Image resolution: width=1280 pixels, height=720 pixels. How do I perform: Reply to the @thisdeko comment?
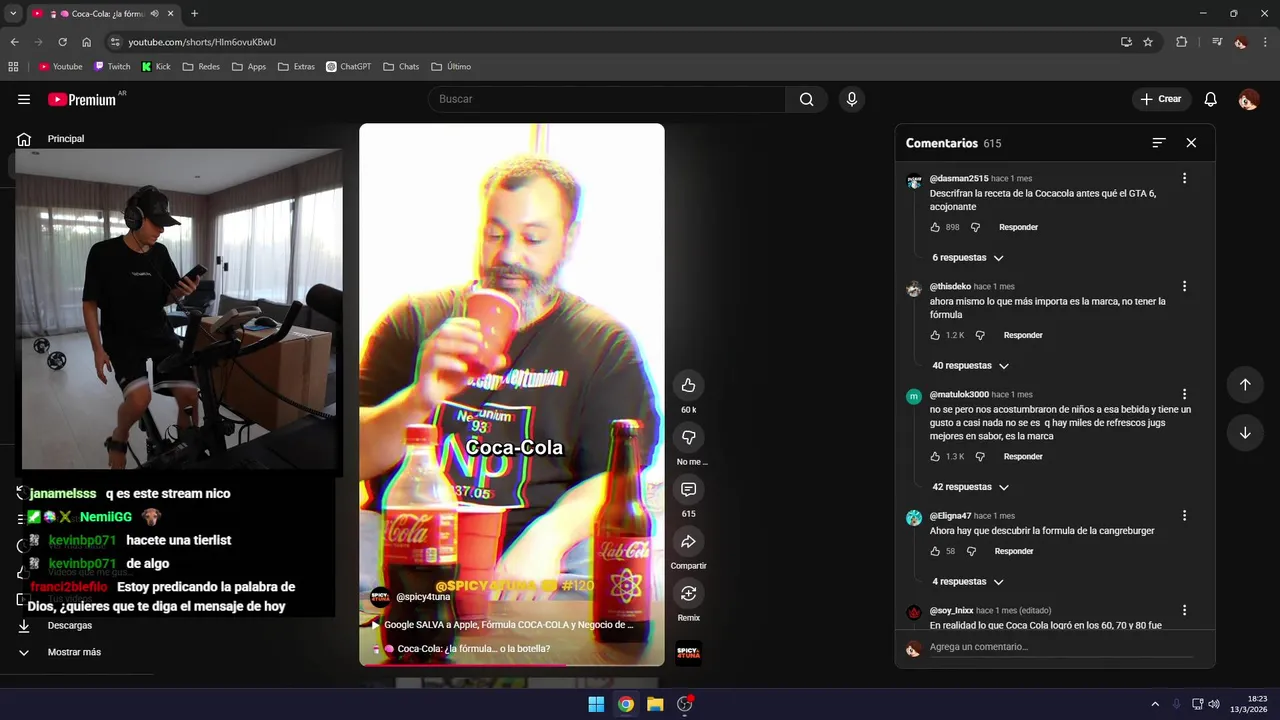(x=1023, y=335)
